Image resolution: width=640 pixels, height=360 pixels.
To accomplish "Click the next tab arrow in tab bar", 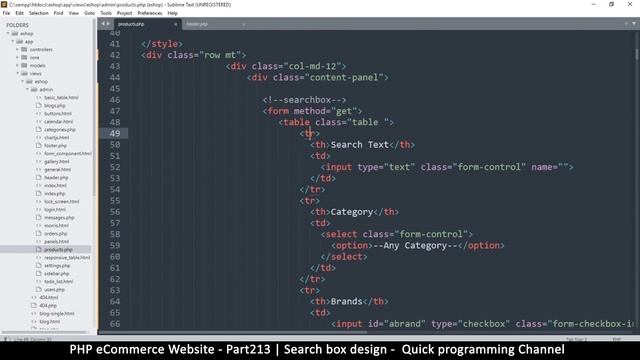I will coord(108,24).
